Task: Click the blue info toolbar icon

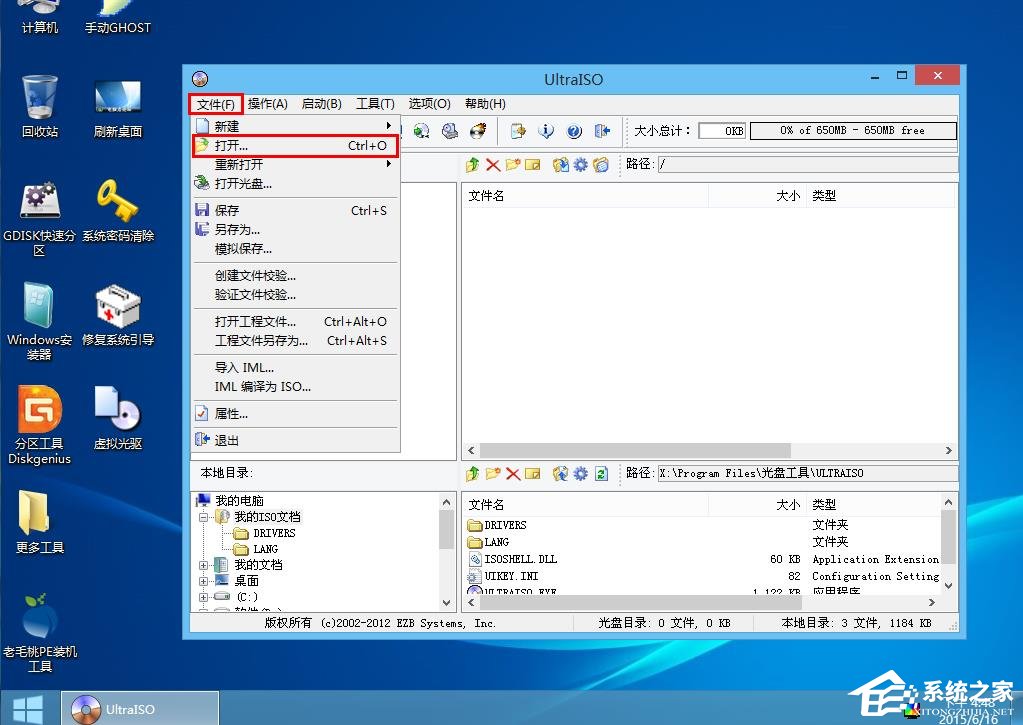Action: 547,130
